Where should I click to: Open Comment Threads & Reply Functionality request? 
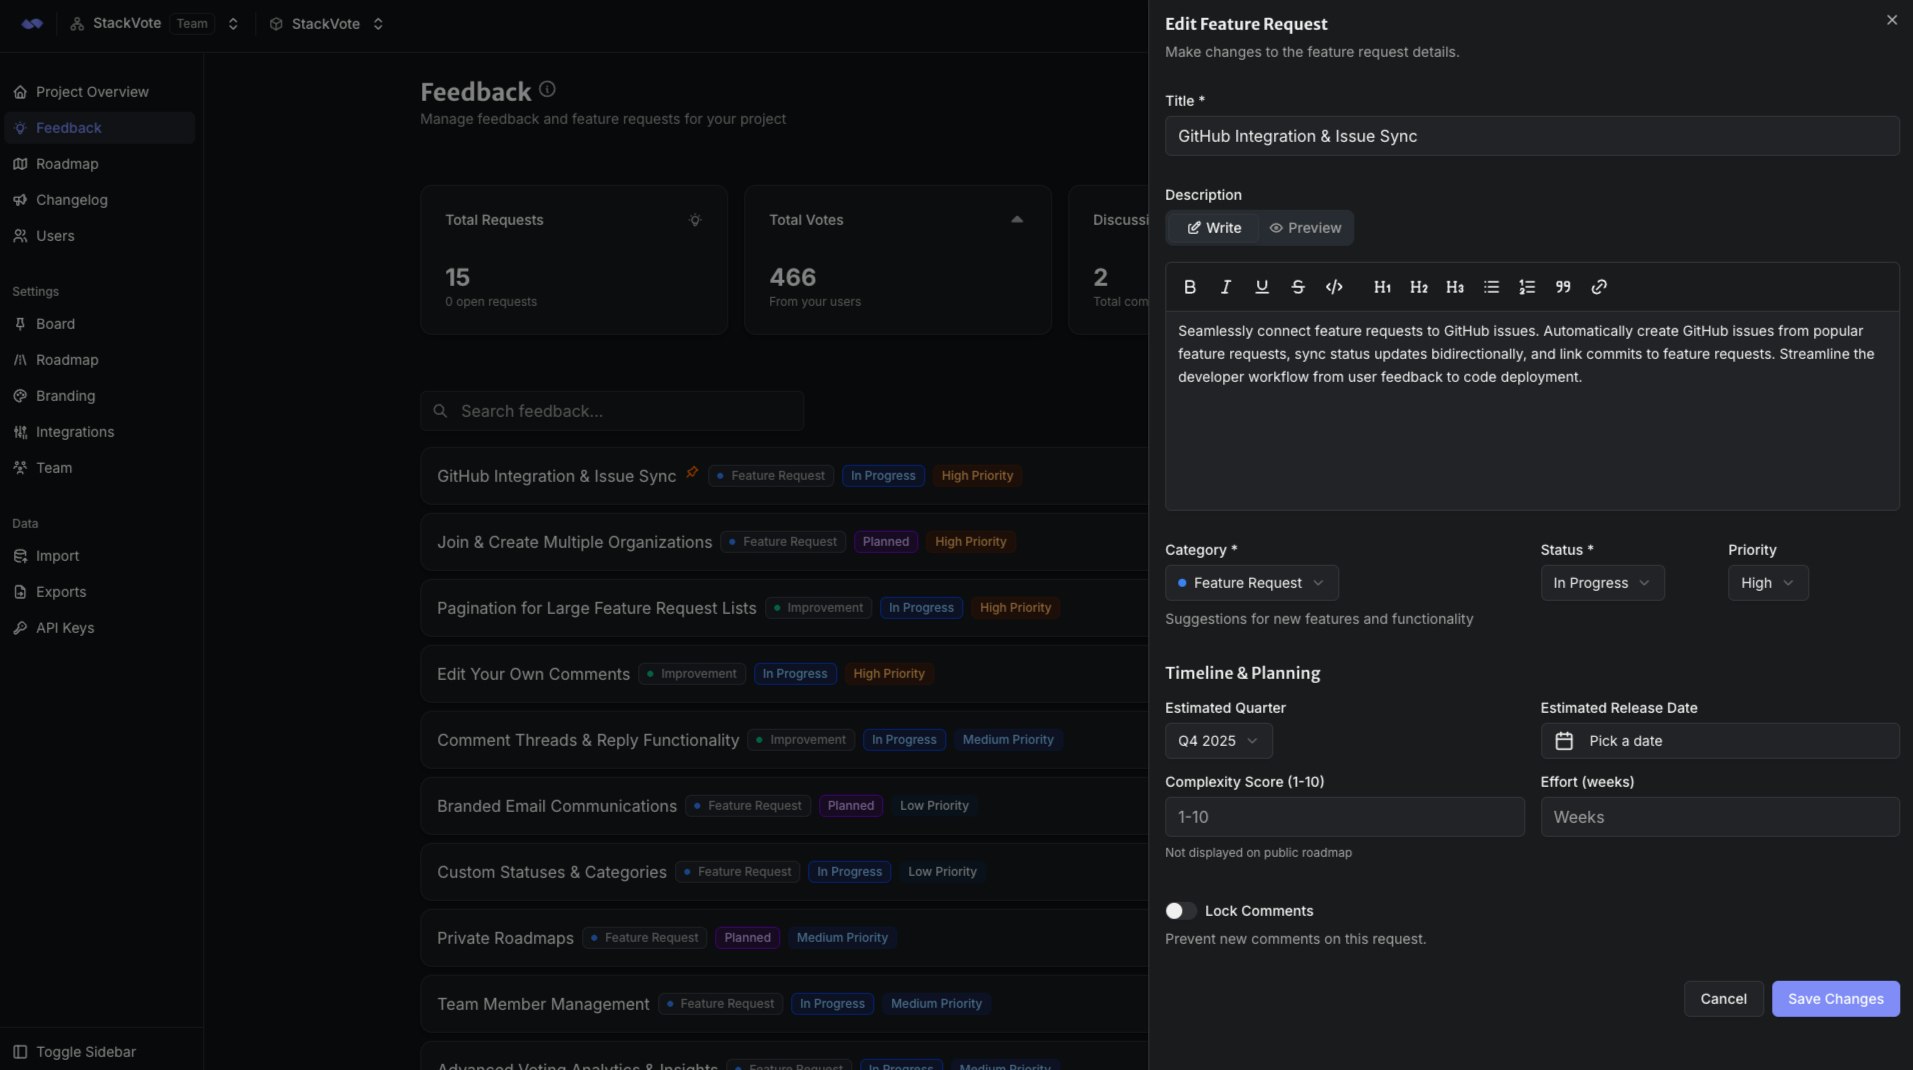588,740
